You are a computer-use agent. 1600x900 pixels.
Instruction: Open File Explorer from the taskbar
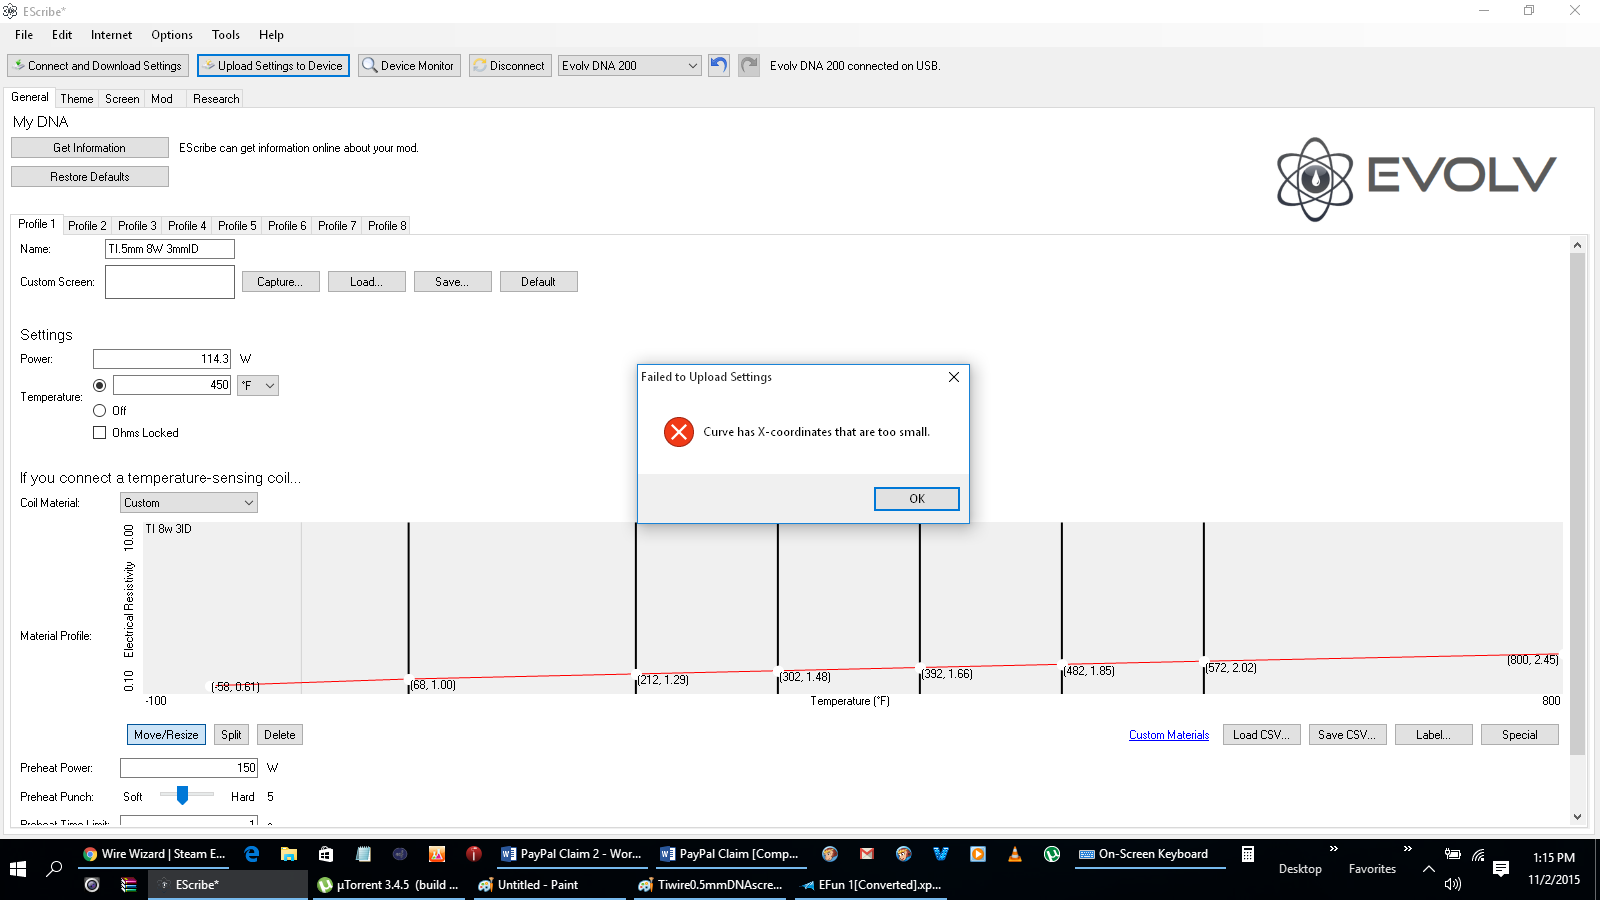click(x=289, y=854)
